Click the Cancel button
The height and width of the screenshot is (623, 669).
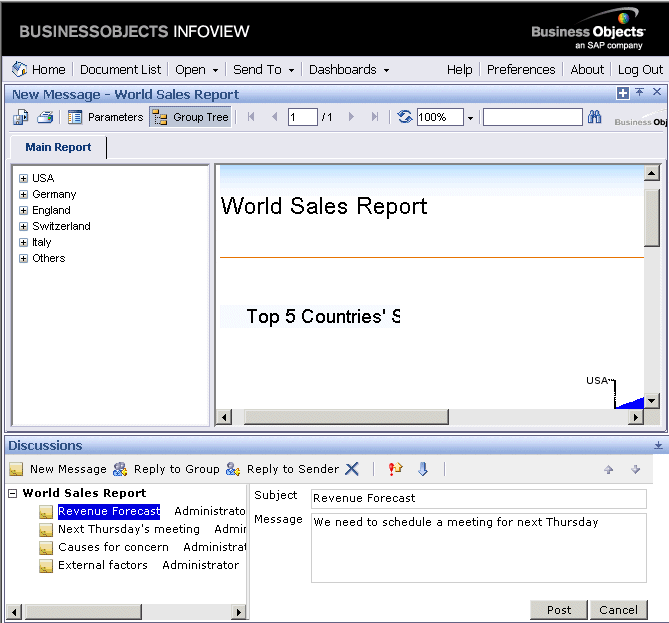click(x=618, y=610)
